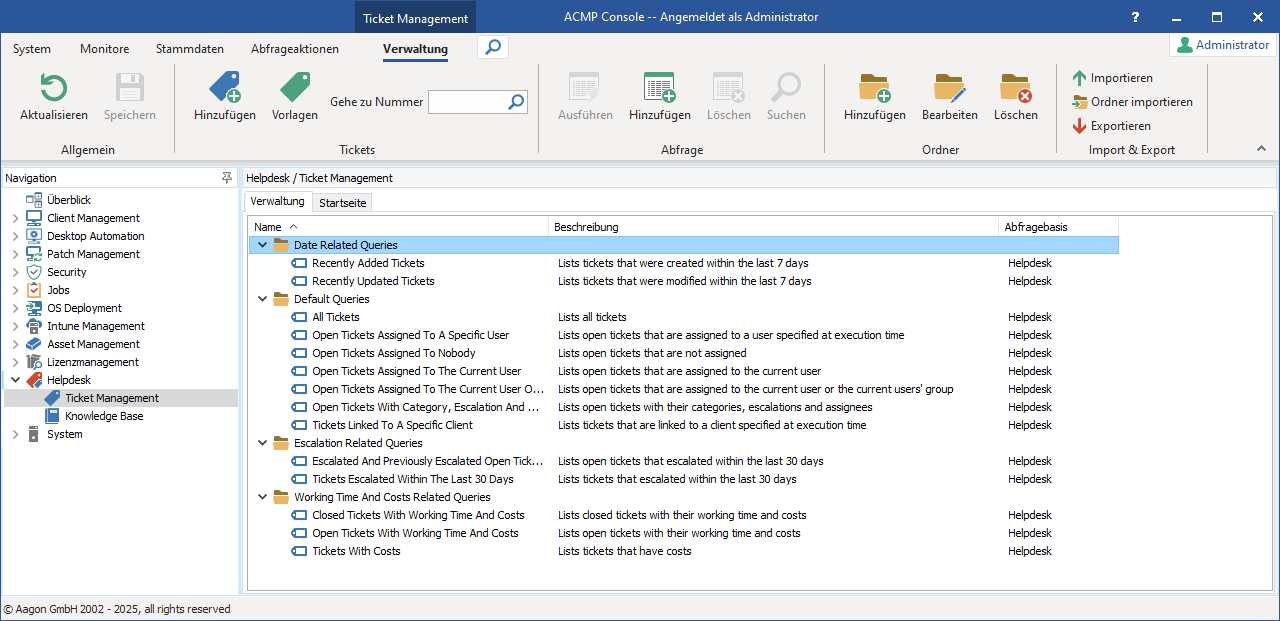Expand the Client Management tree node
1280x621 pixels.
[15, 218]
